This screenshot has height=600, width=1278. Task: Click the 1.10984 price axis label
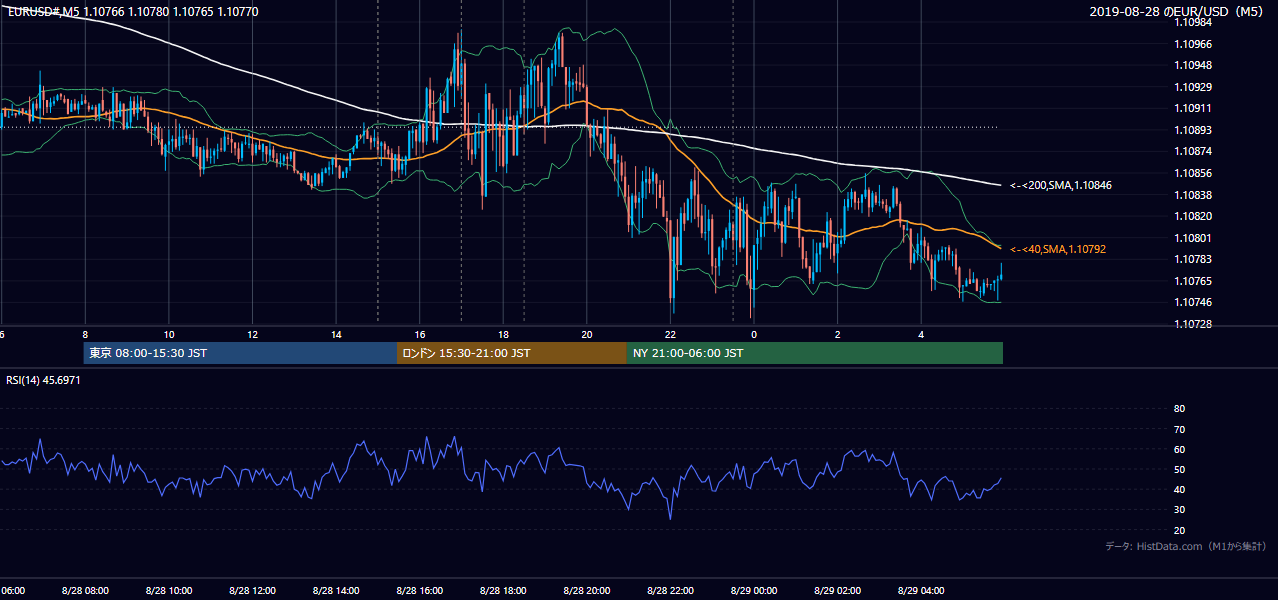(1192, 22)
